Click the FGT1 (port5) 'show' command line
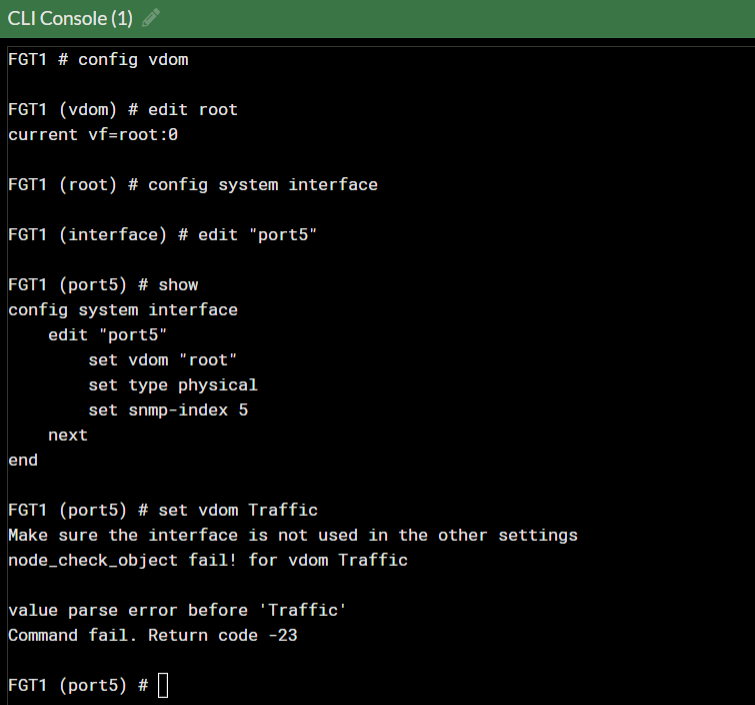The image size is (755, 705). tap(103, 285)
